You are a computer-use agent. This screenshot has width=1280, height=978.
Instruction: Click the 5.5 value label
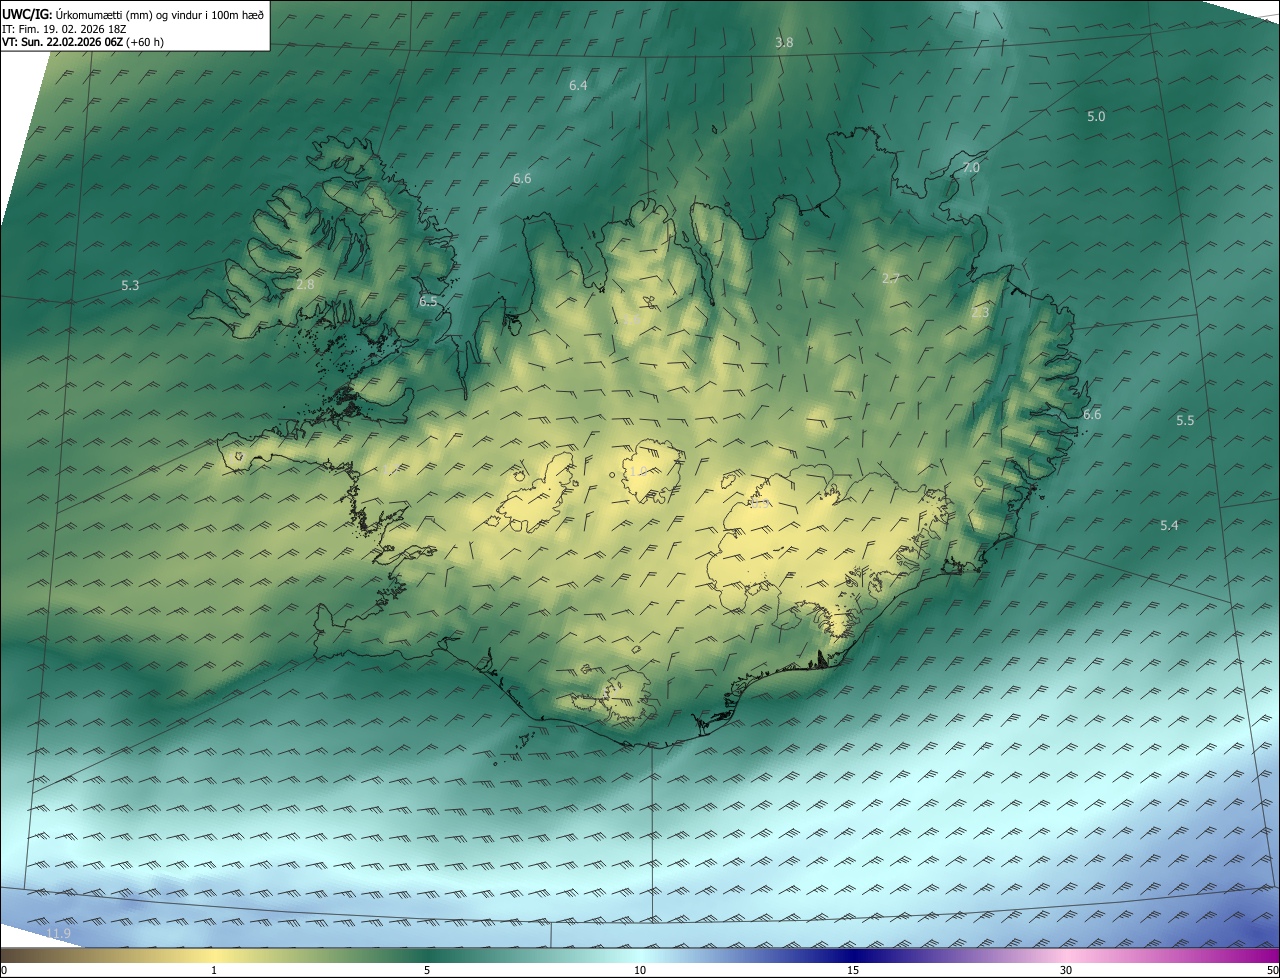1185,420
